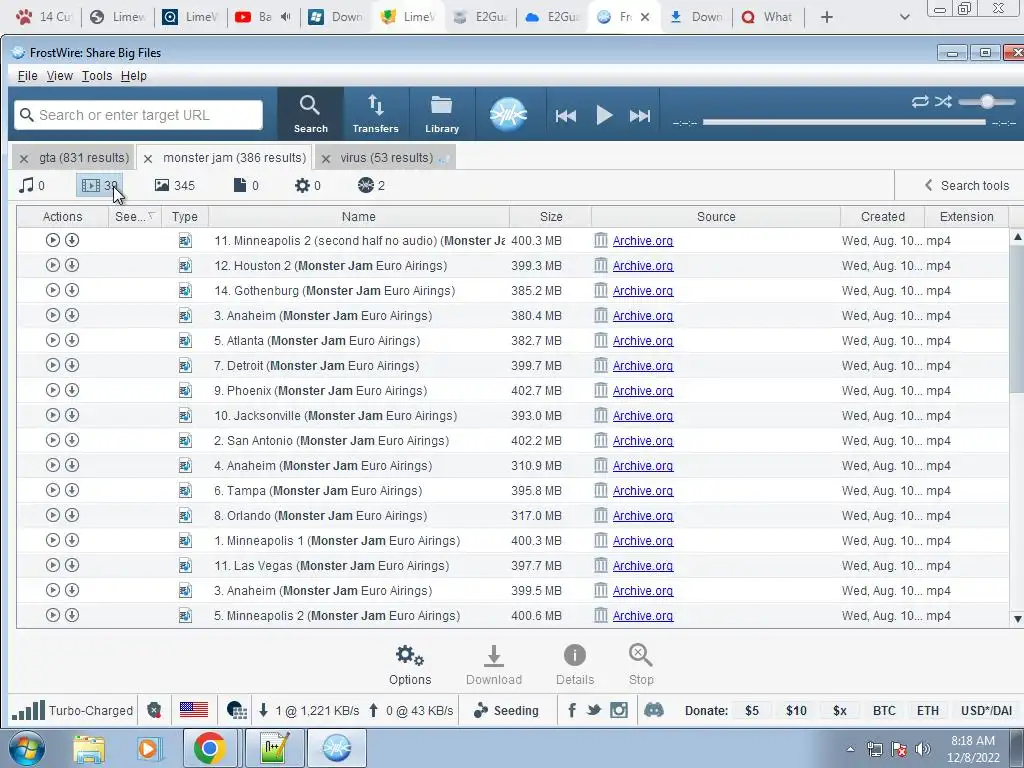Sort results by Source column header

click(716, 216)
